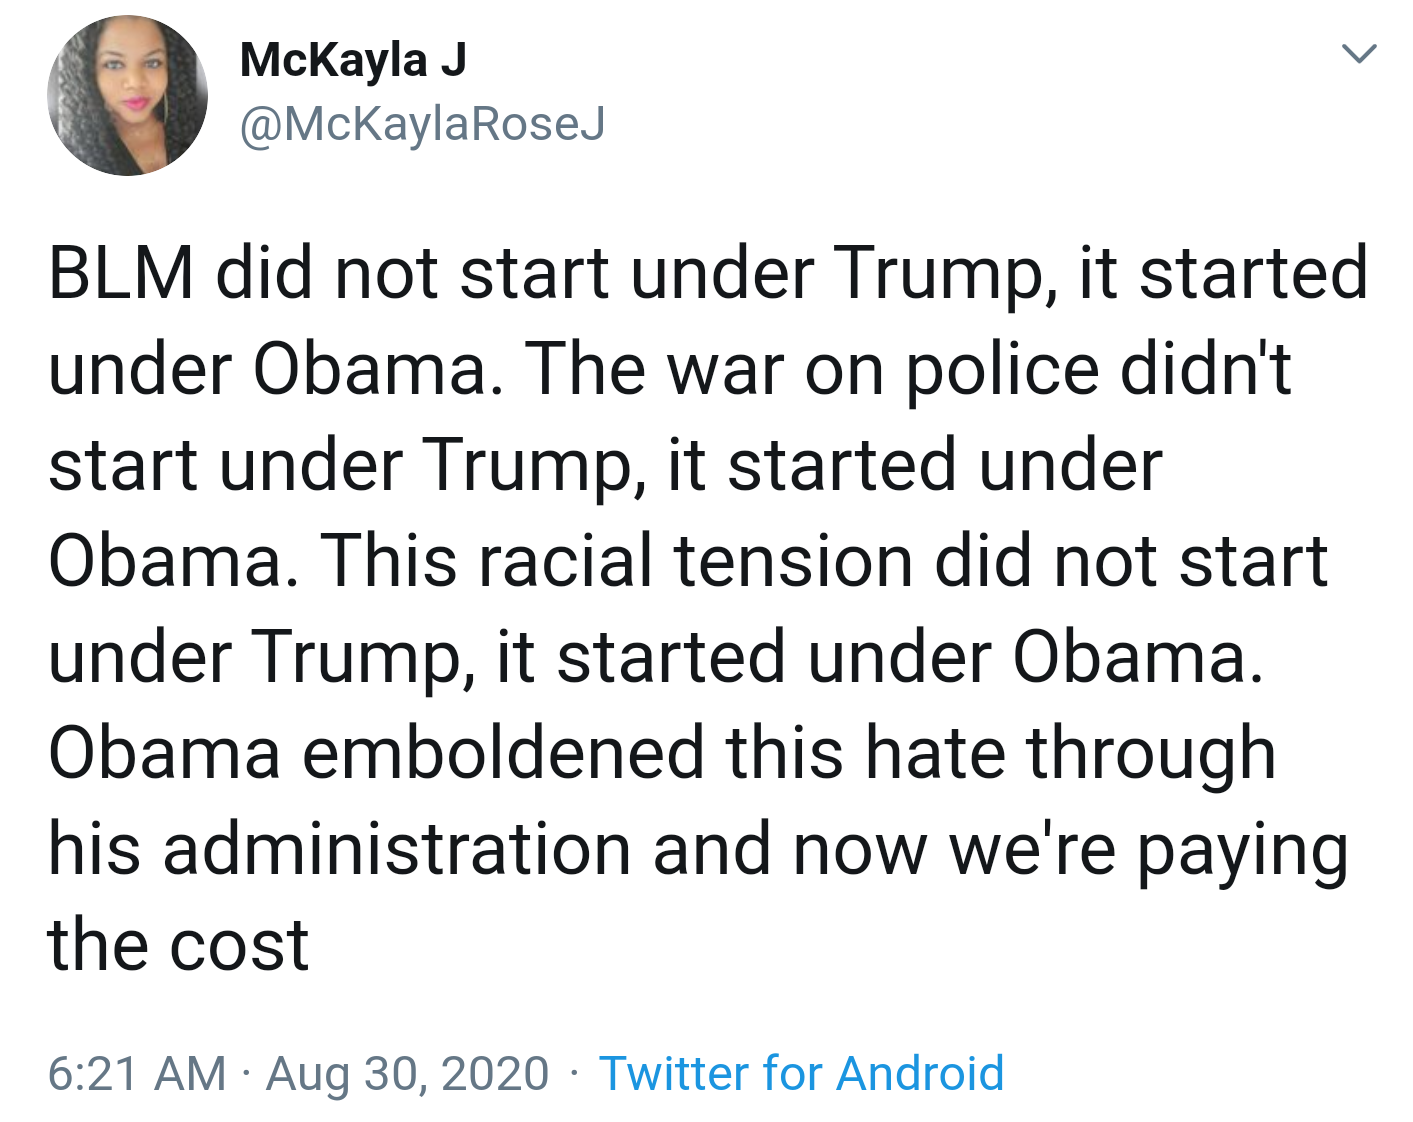Open the Twitter for Android source link
1413x1122 pixels.
tap(801, 1074)
